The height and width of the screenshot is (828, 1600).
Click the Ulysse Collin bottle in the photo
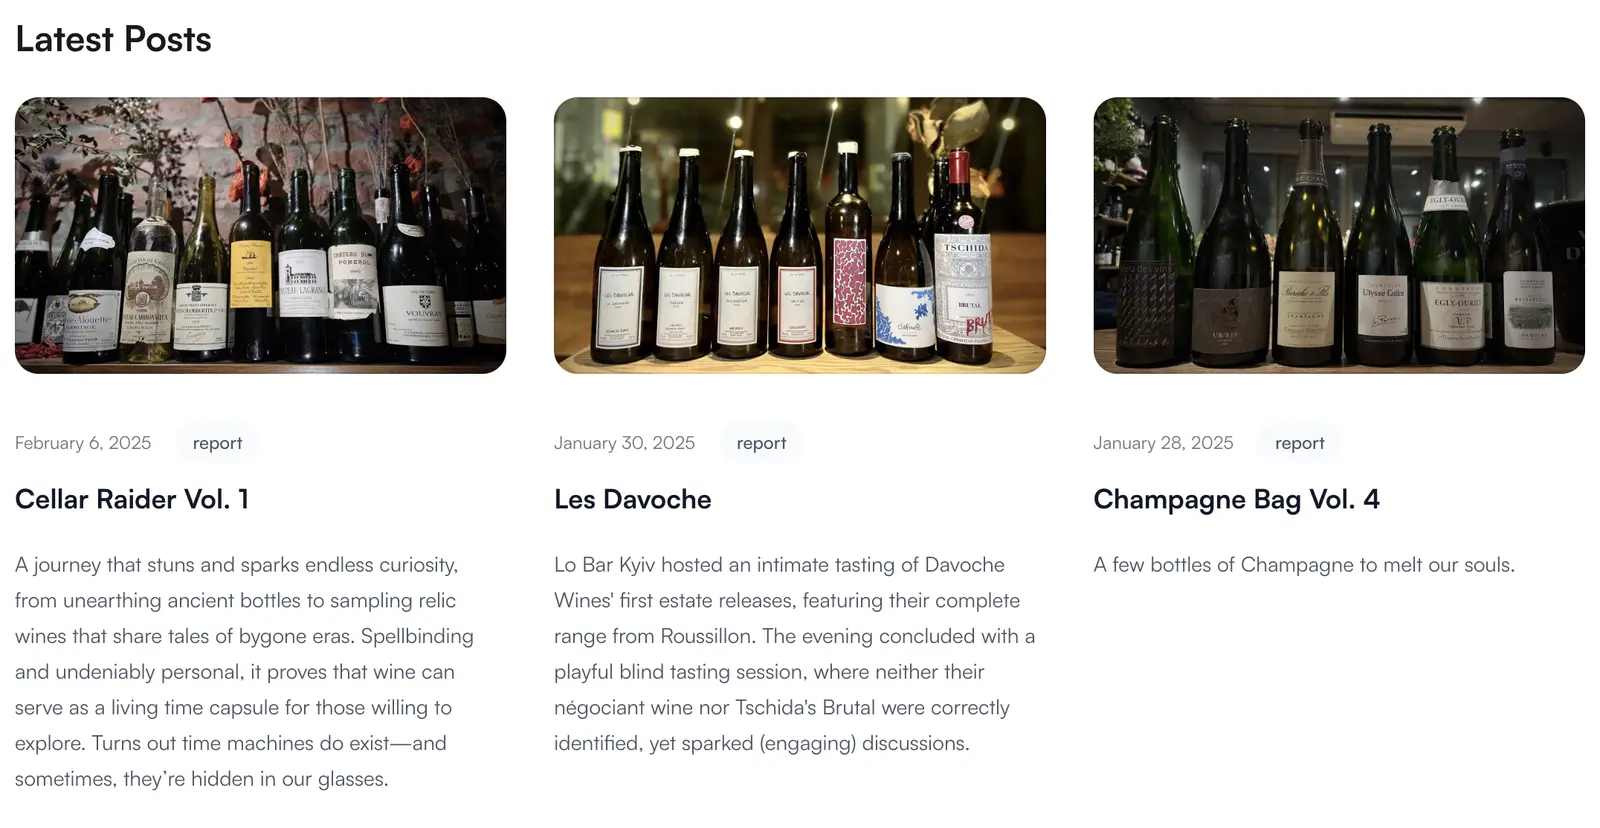1381,245
